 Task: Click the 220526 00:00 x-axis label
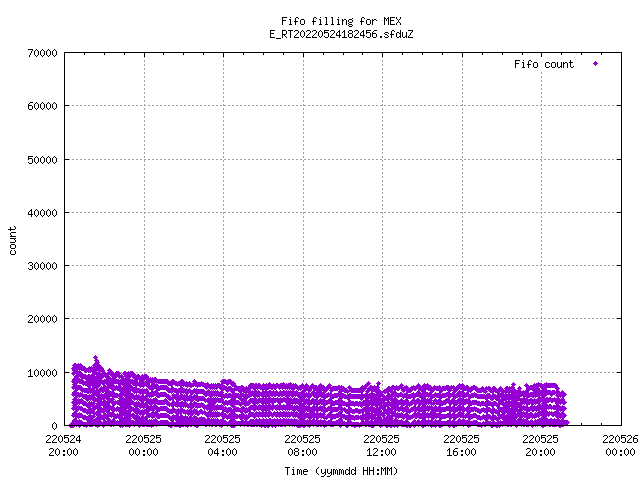(x=620, y=445)
